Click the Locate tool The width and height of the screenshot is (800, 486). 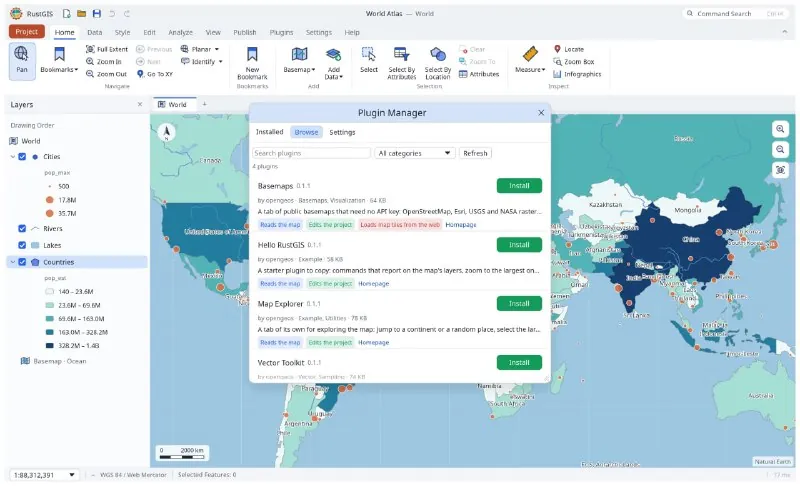(569, 49)
